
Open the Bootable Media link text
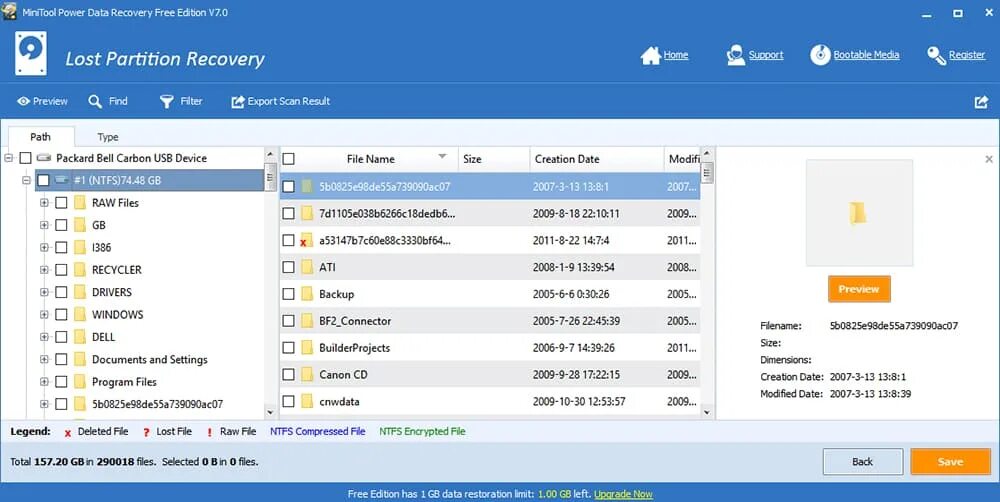[x=866, y=55]
